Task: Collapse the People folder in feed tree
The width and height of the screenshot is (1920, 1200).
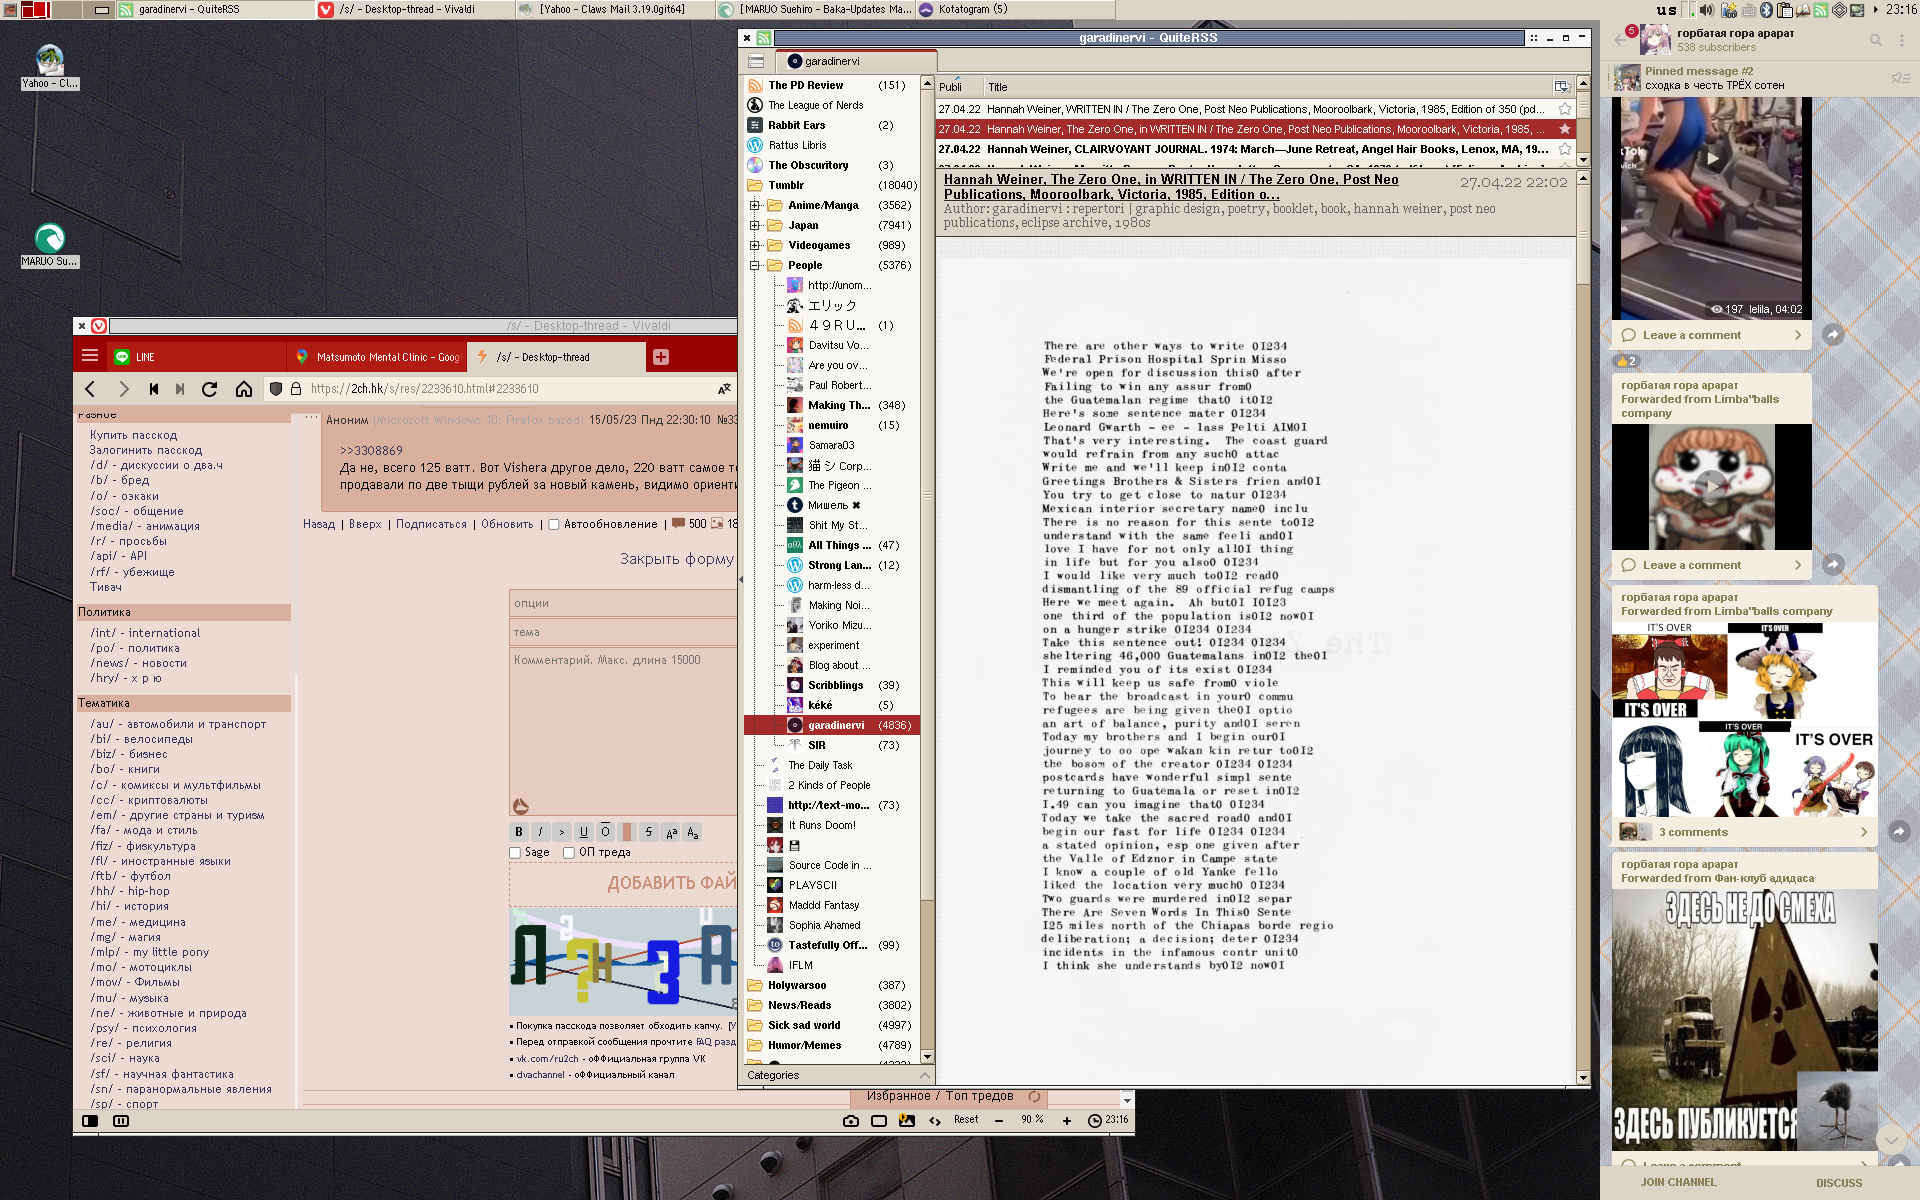Action: [755, 265]
